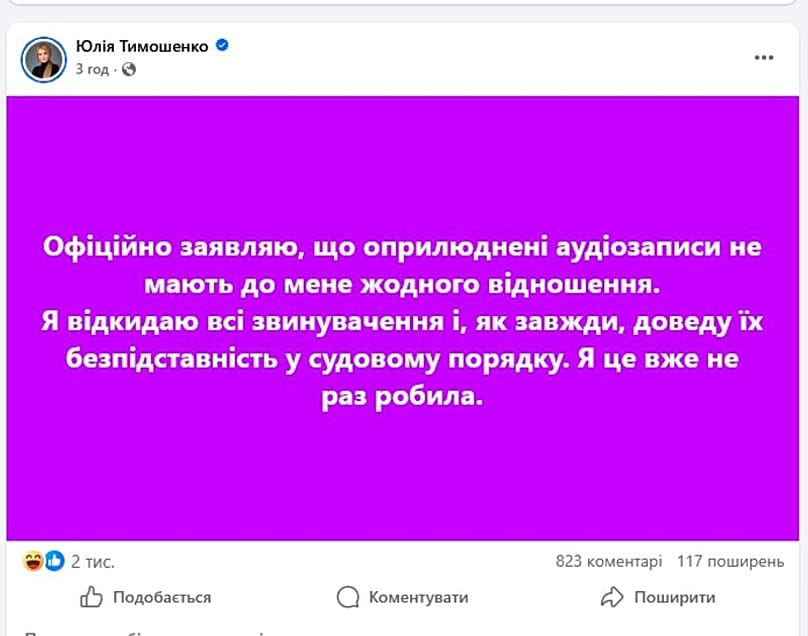808x636 pixels.
Task: Click the laughing emoji reaction icon
Action: click(33, 562)
